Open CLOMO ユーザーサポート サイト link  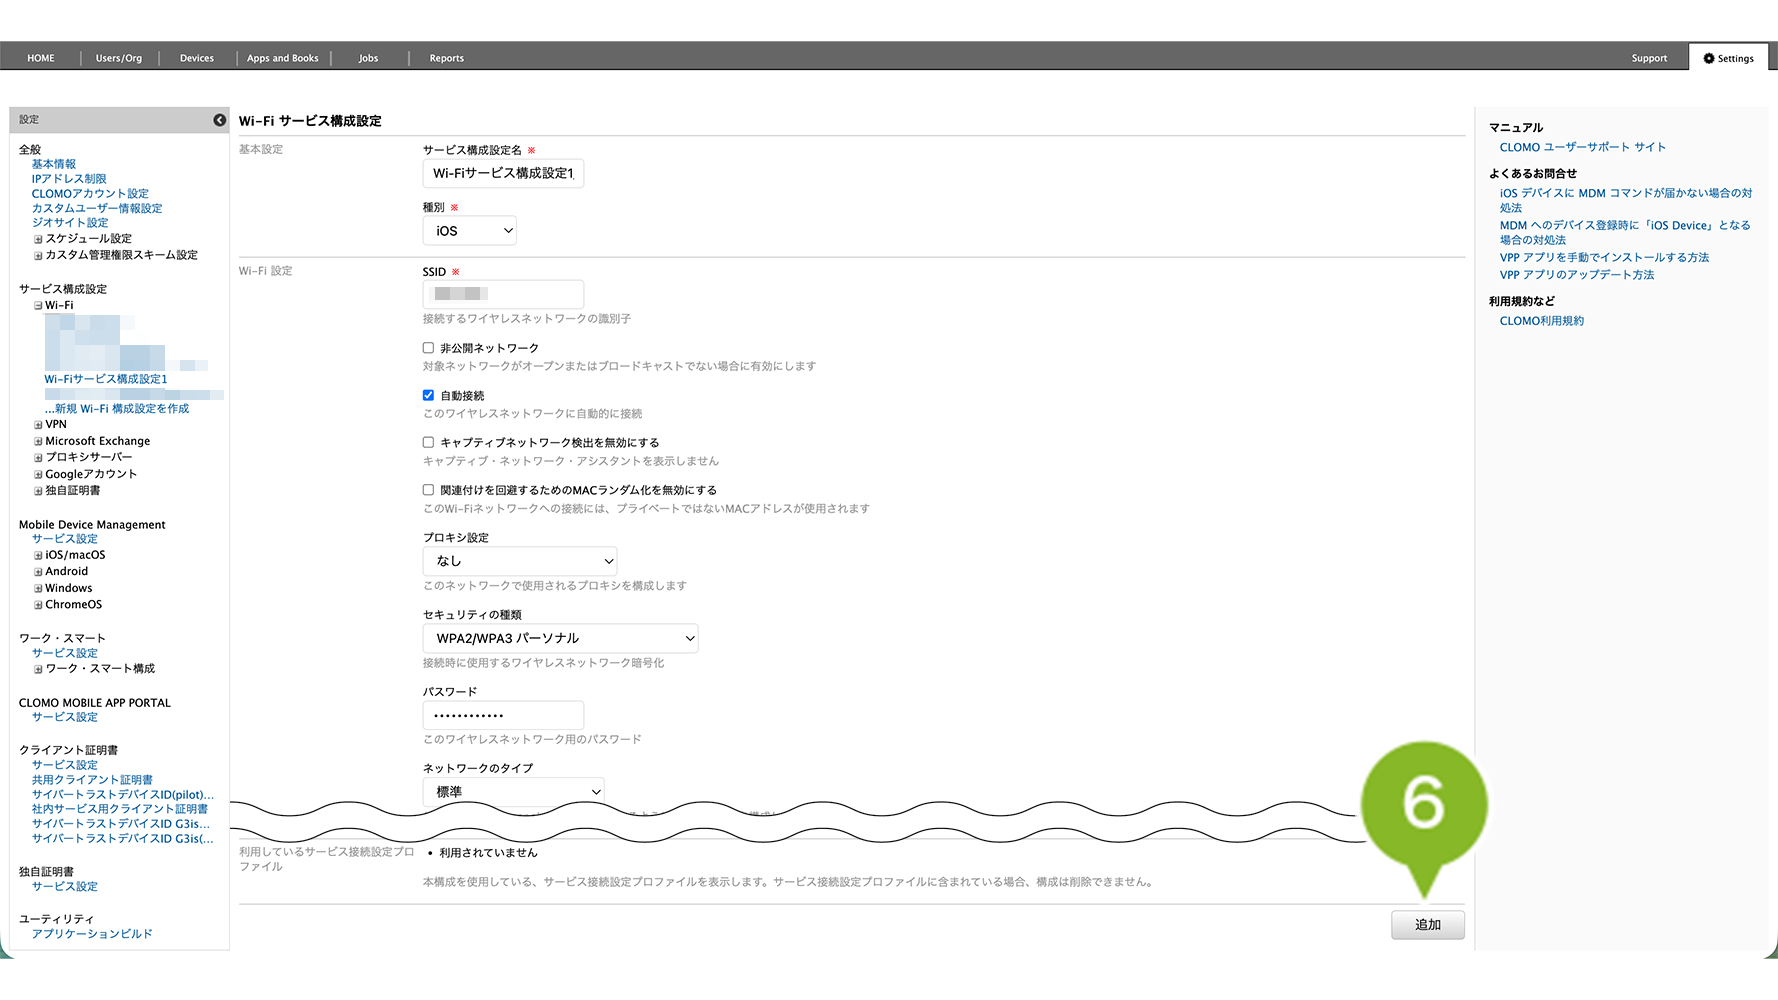point(1582,147)
